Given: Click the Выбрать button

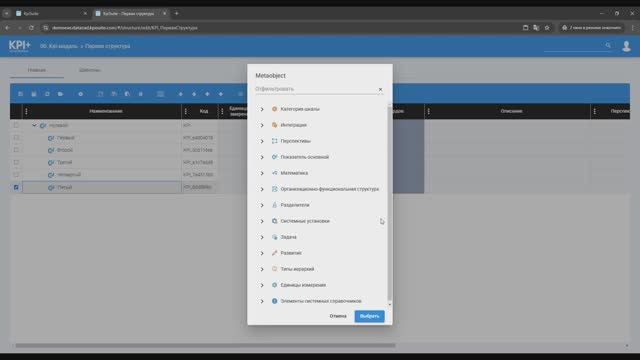Looking at the screenshot, I should (x=369, y=316).
